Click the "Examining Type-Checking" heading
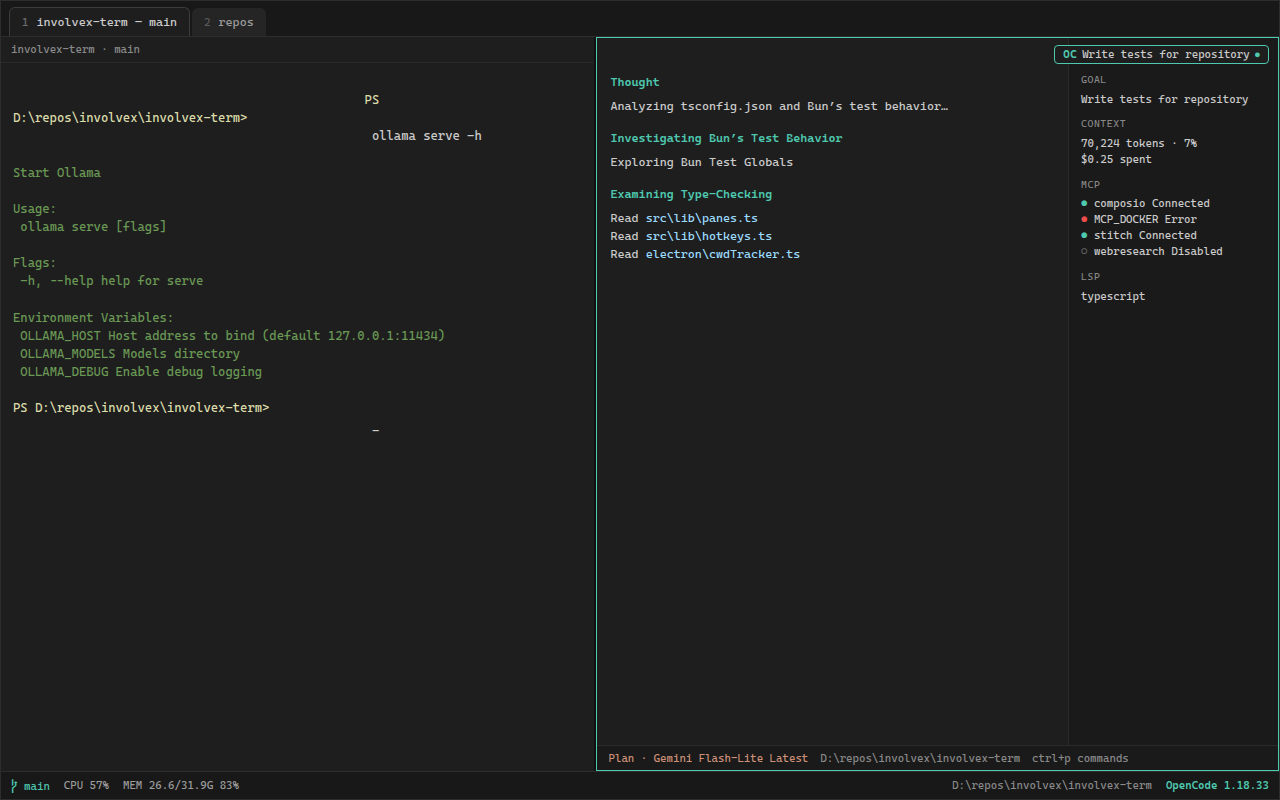 coord(691,194)
